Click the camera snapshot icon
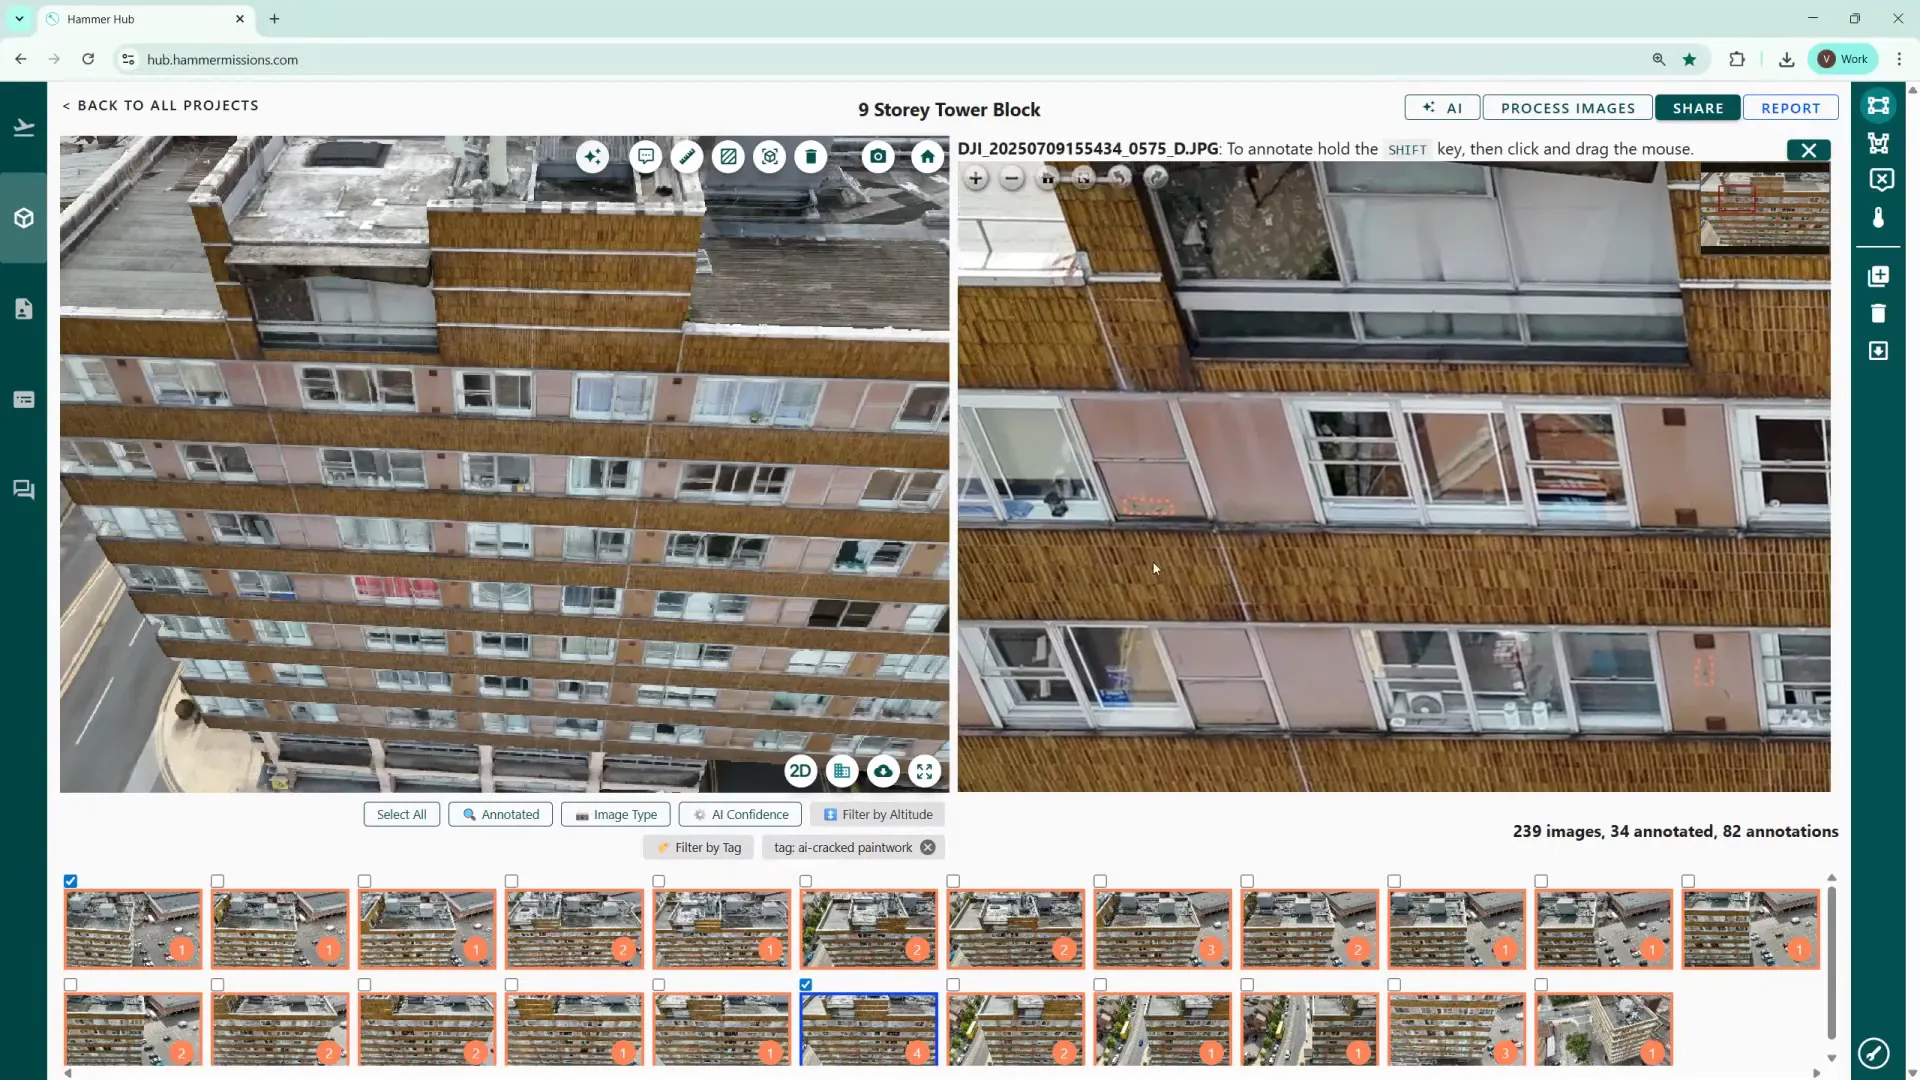 coord(878,157)
